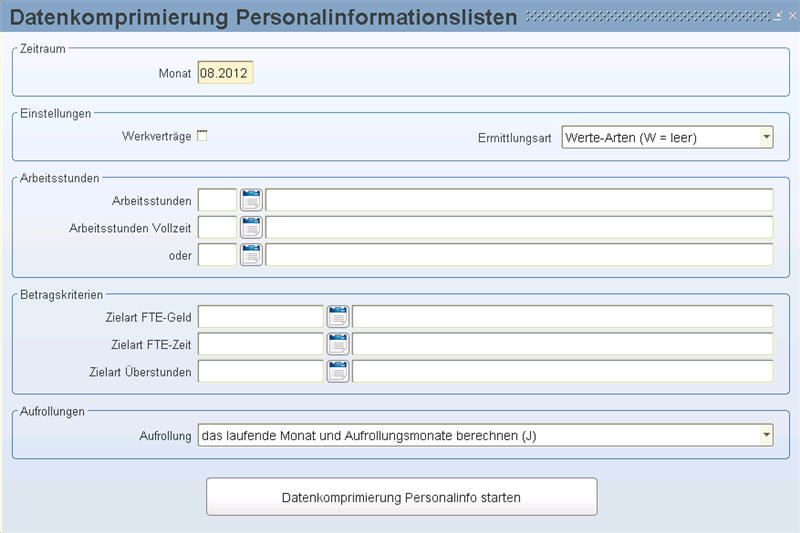Image resolution: width=800 pixels, height=533 pixels.
Task: Click the Zielart FTE-Geld input field
Action: click(x=261, y=317)
